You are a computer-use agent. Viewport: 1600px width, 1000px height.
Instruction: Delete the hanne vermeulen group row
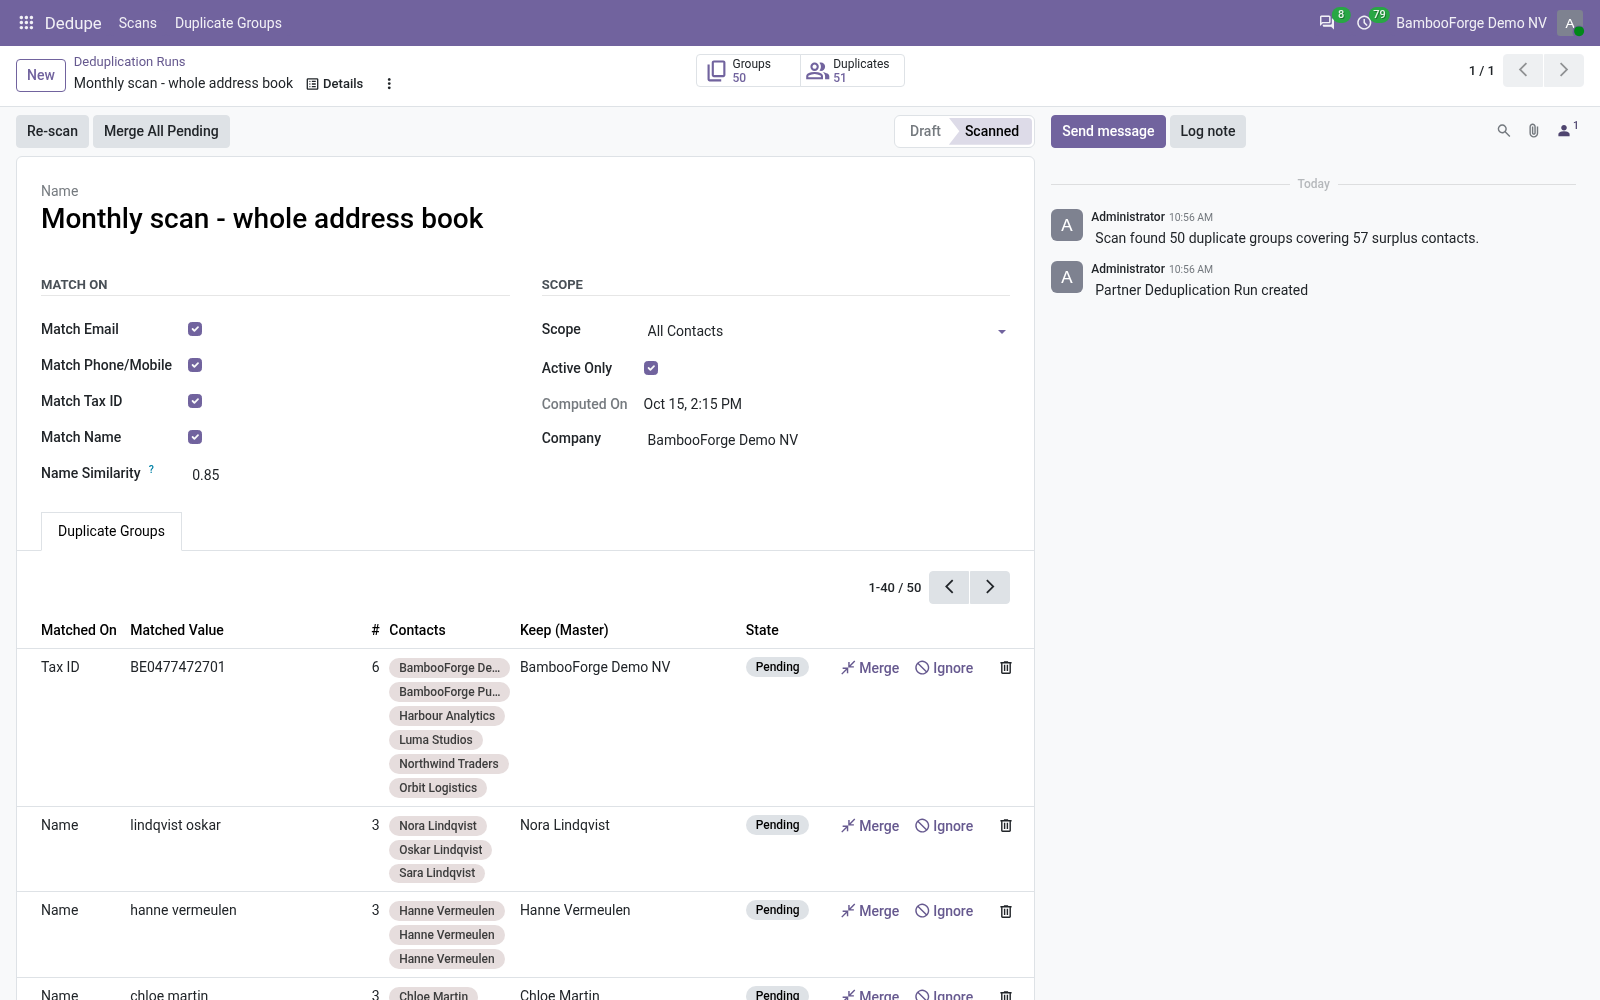1006,911
